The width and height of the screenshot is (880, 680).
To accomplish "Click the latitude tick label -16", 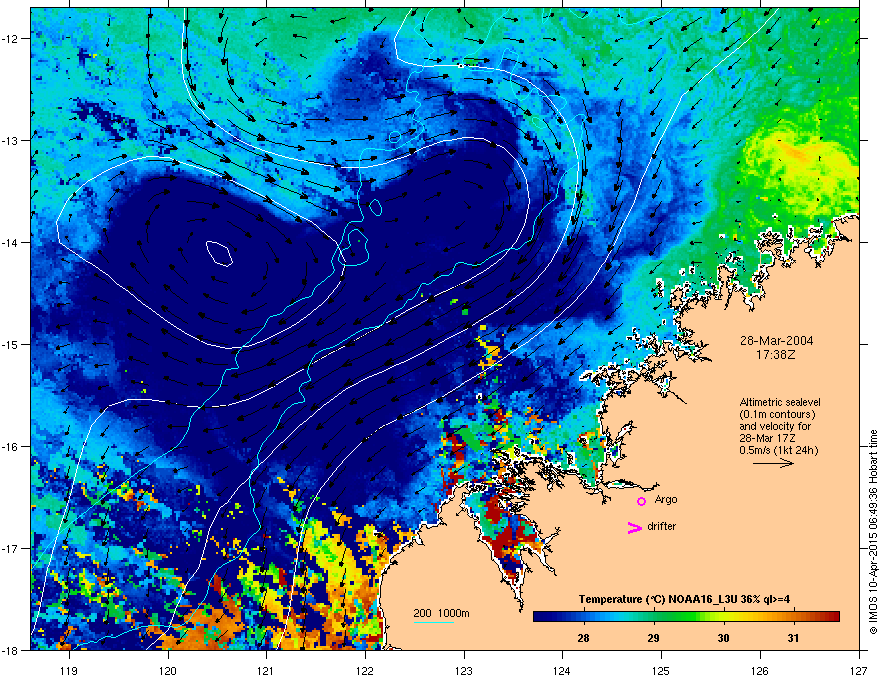I will point(11,446).
